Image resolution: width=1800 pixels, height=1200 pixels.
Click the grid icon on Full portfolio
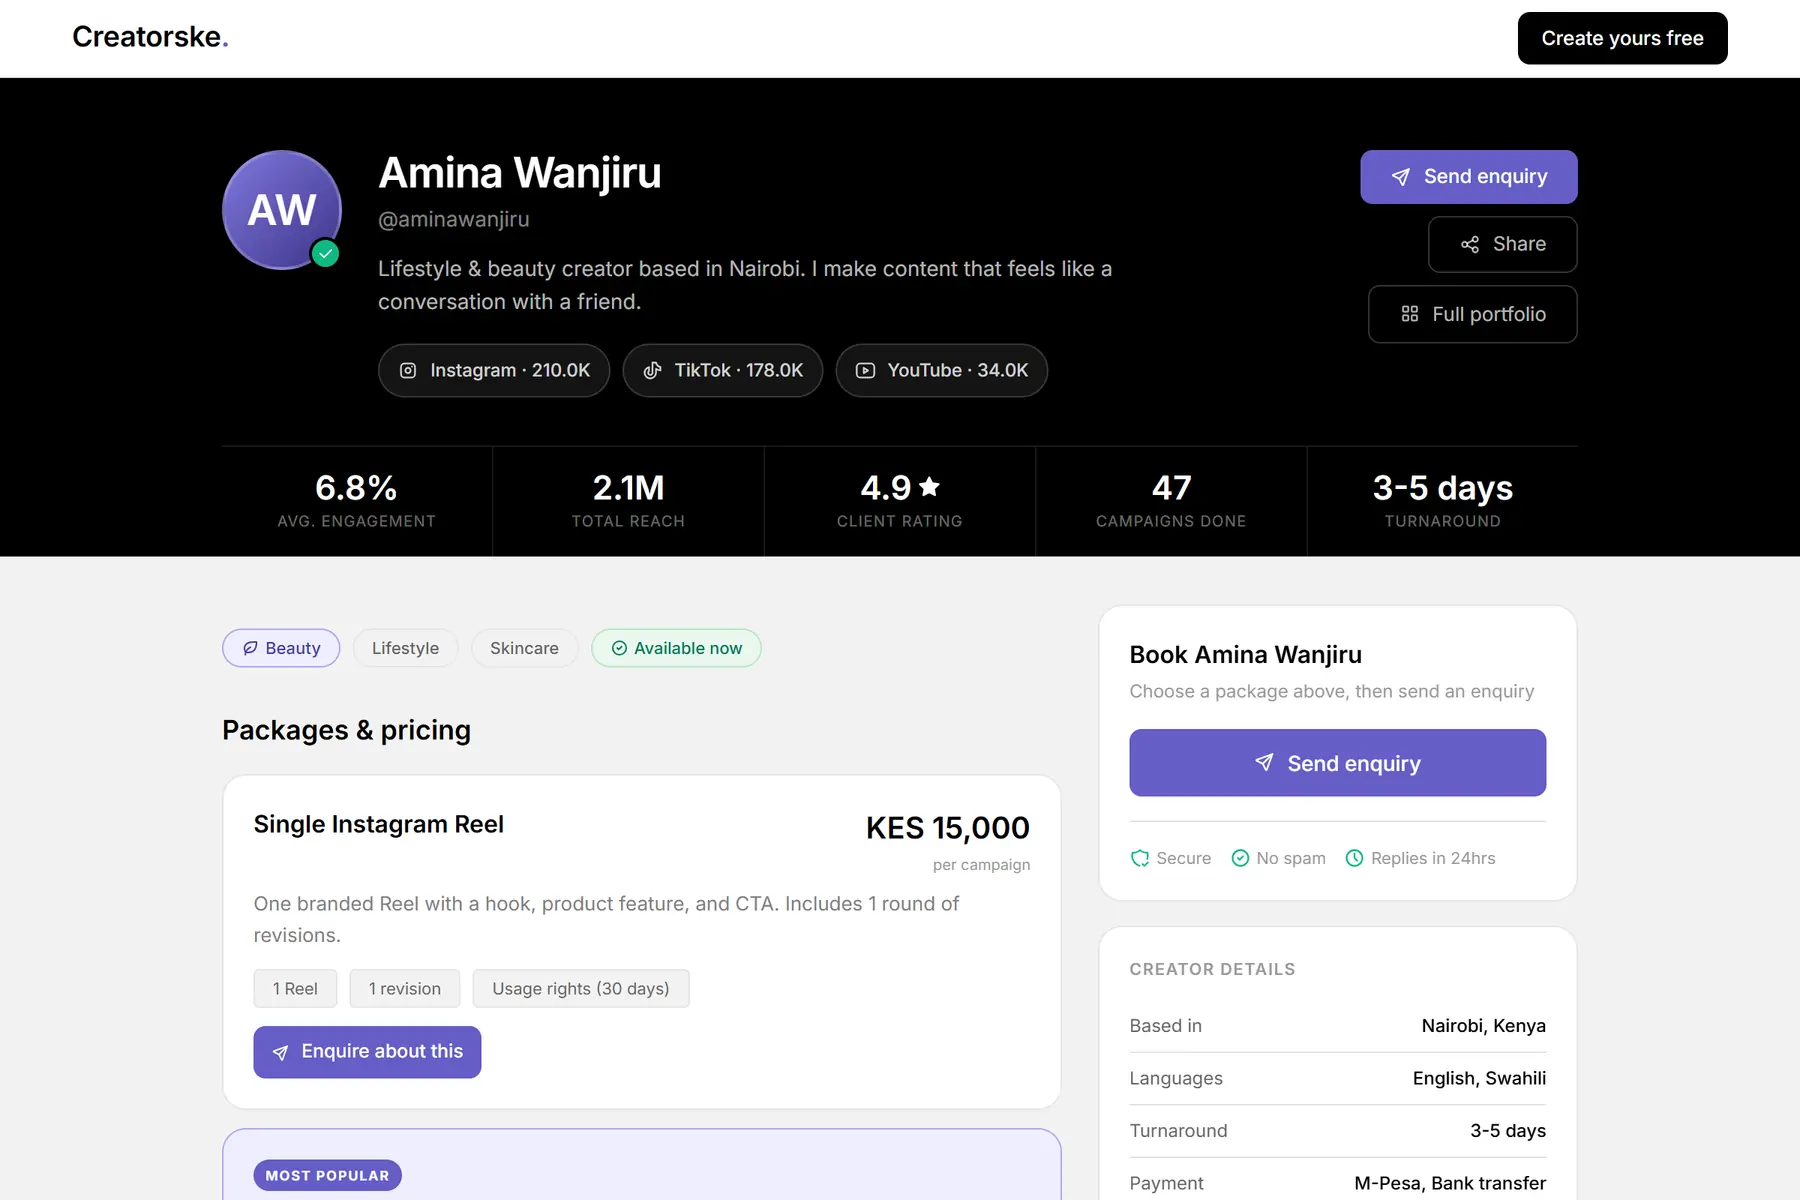(1409, 314)
